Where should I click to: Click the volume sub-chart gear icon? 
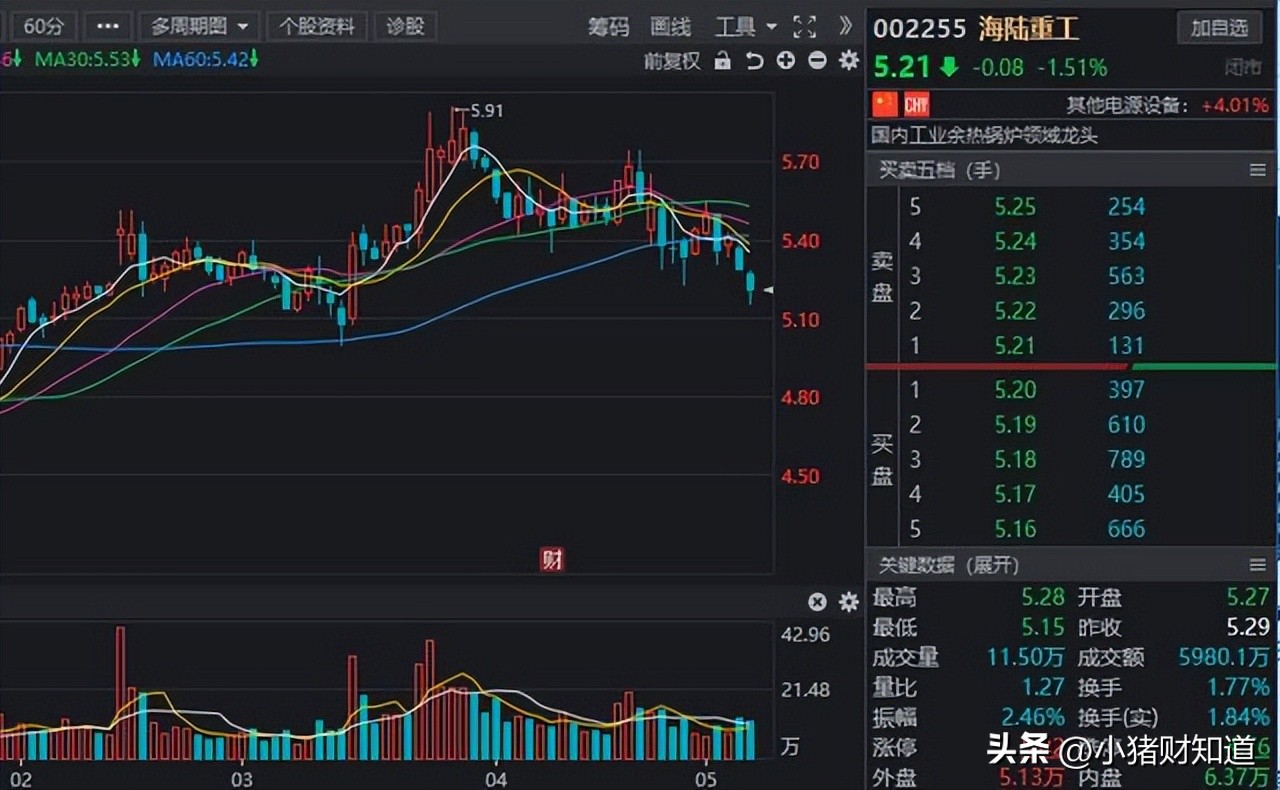847,602
